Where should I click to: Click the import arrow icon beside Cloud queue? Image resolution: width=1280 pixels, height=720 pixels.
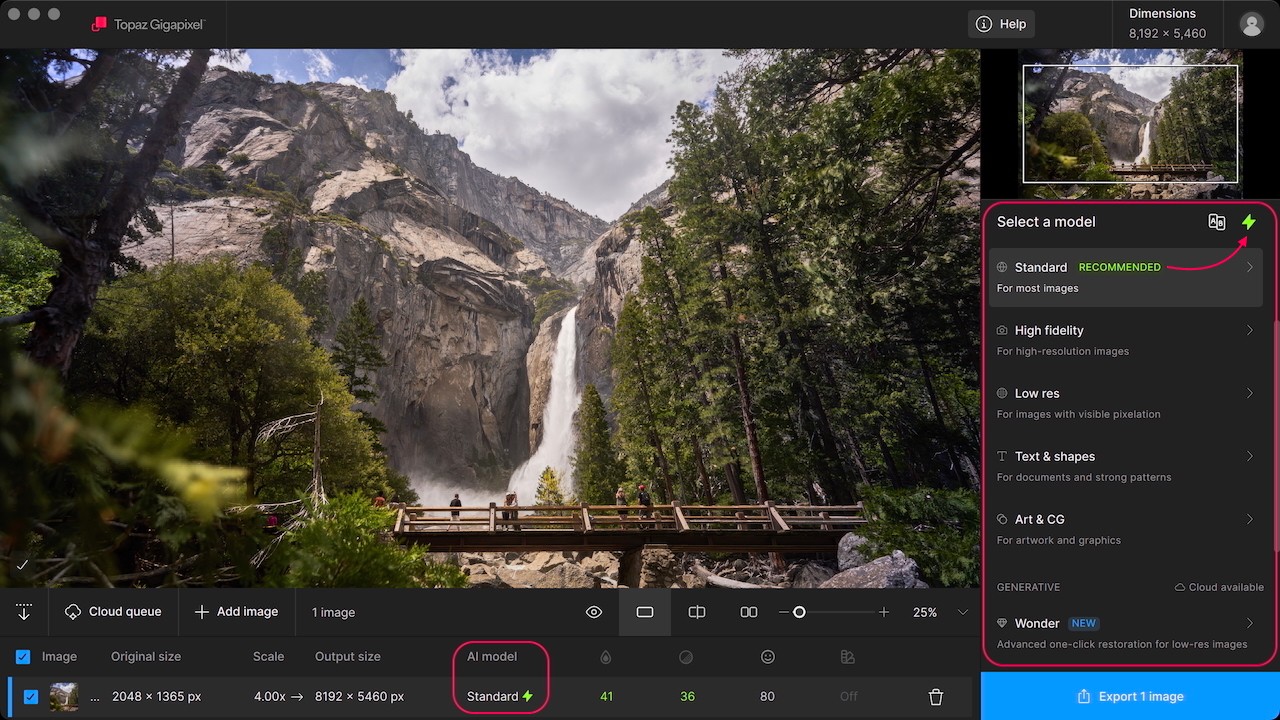click(x=24, y=612)
